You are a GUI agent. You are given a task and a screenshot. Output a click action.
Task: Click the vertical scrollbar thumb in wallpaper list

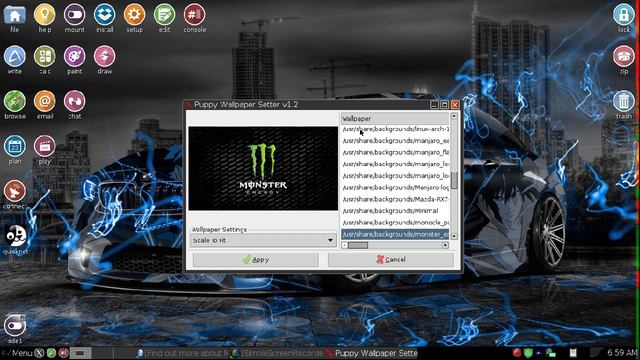[x=454, y=181]
